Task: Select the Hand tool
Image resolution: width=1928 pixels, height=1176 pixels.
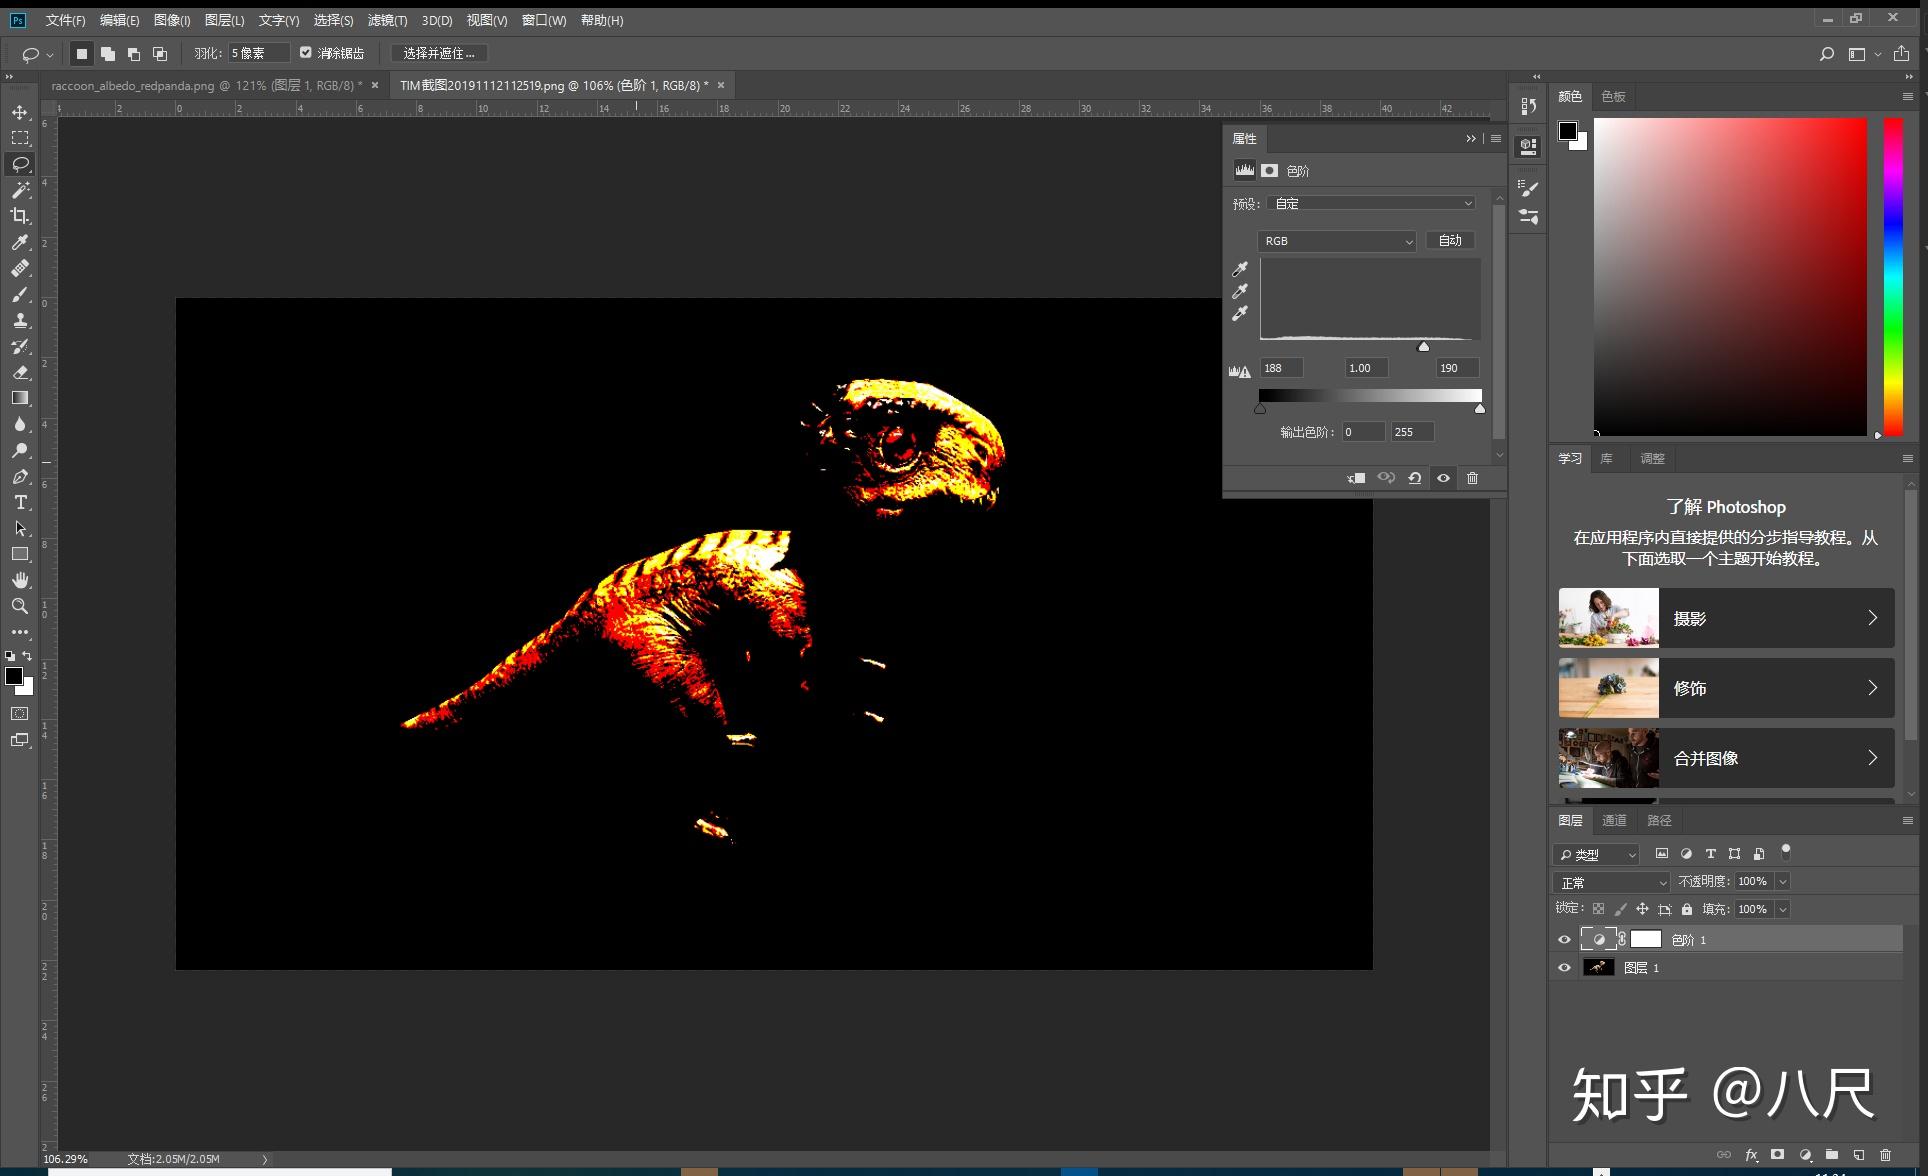Action: [20, 580]
